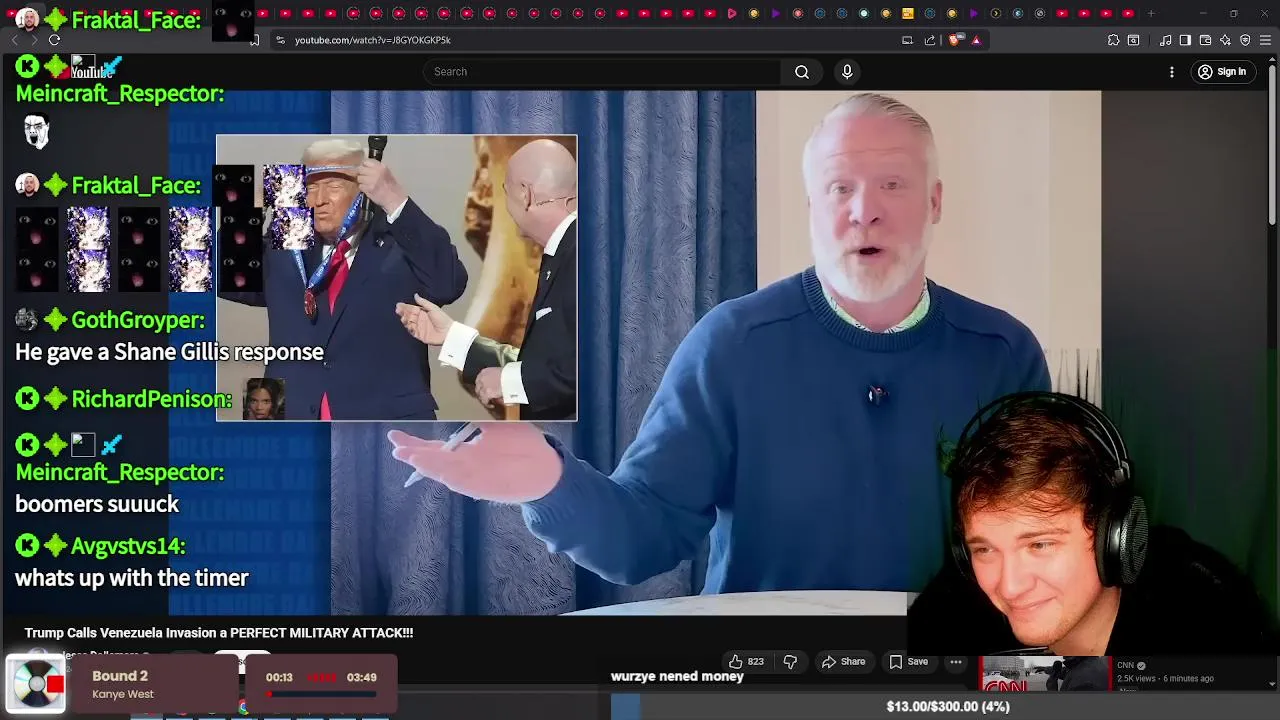Open more actions ellipsis under the video

(x=956, y=661)
